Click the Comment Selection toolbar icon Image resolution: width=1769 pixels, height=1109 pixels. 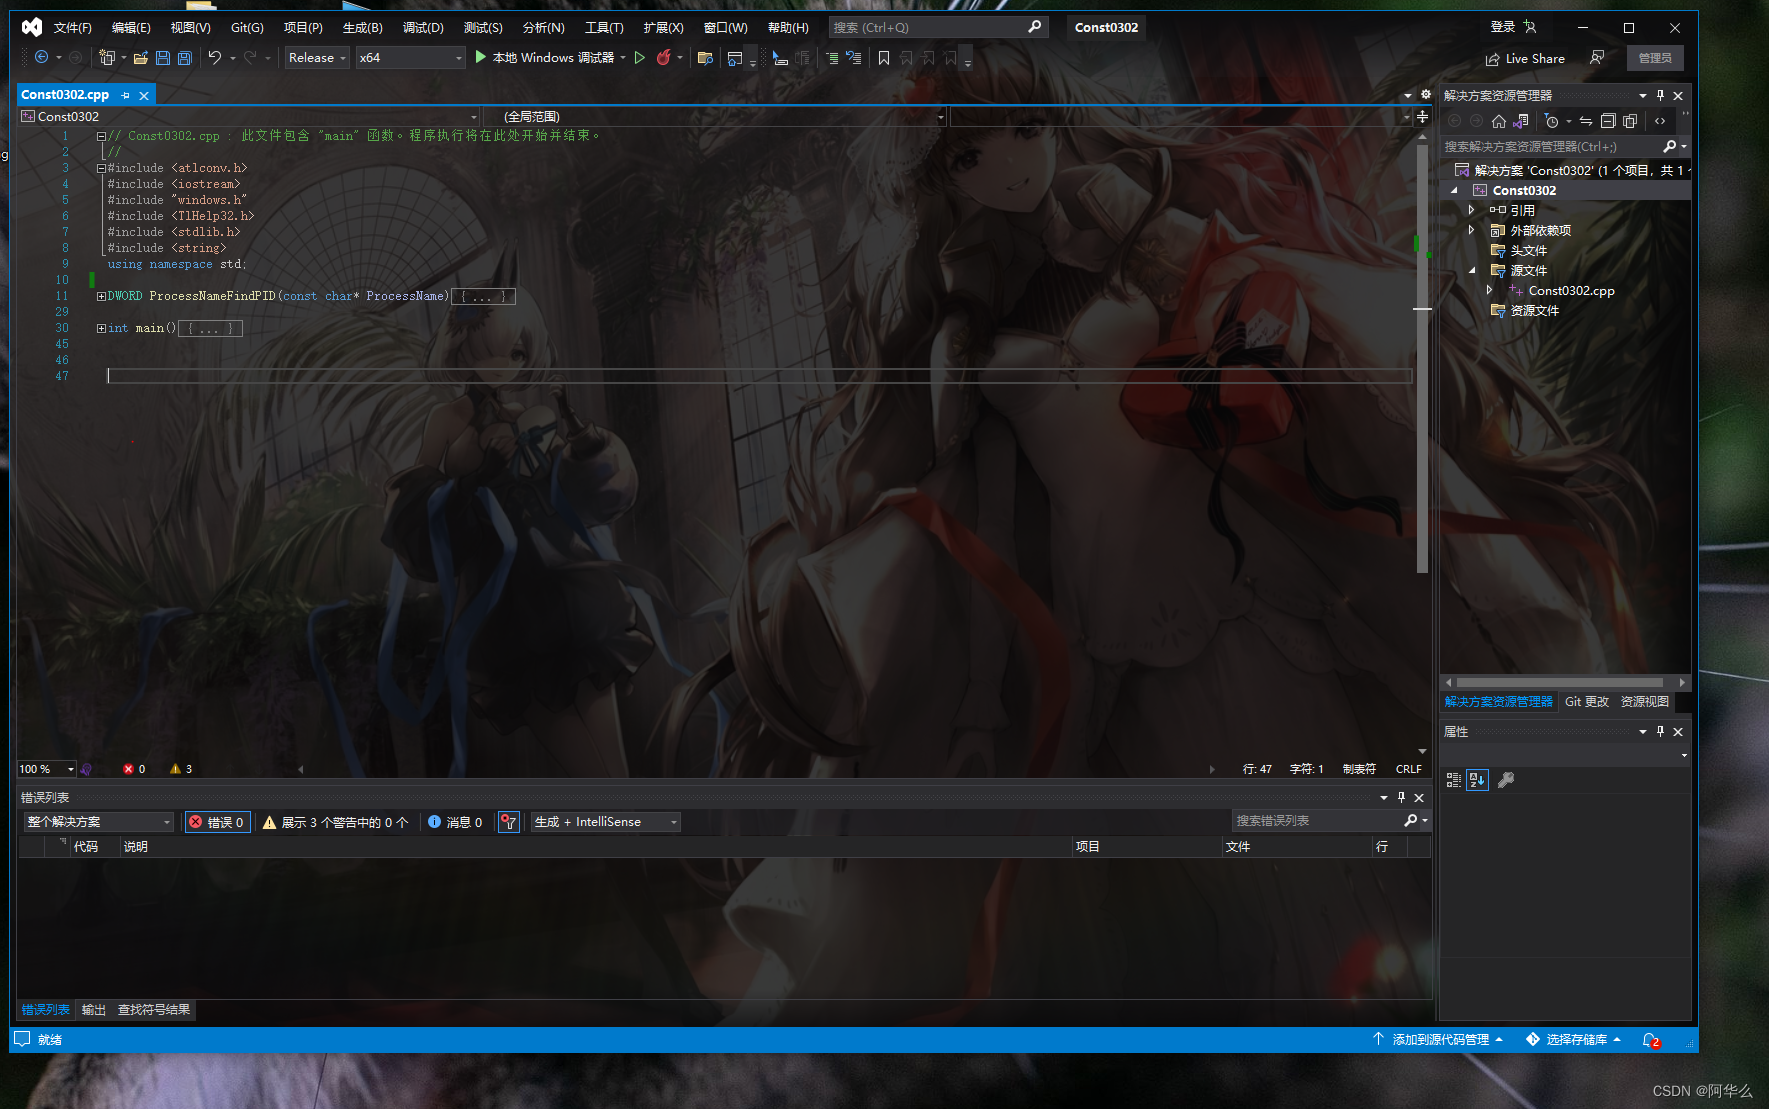pyautogui.click(x=832, y=58)
